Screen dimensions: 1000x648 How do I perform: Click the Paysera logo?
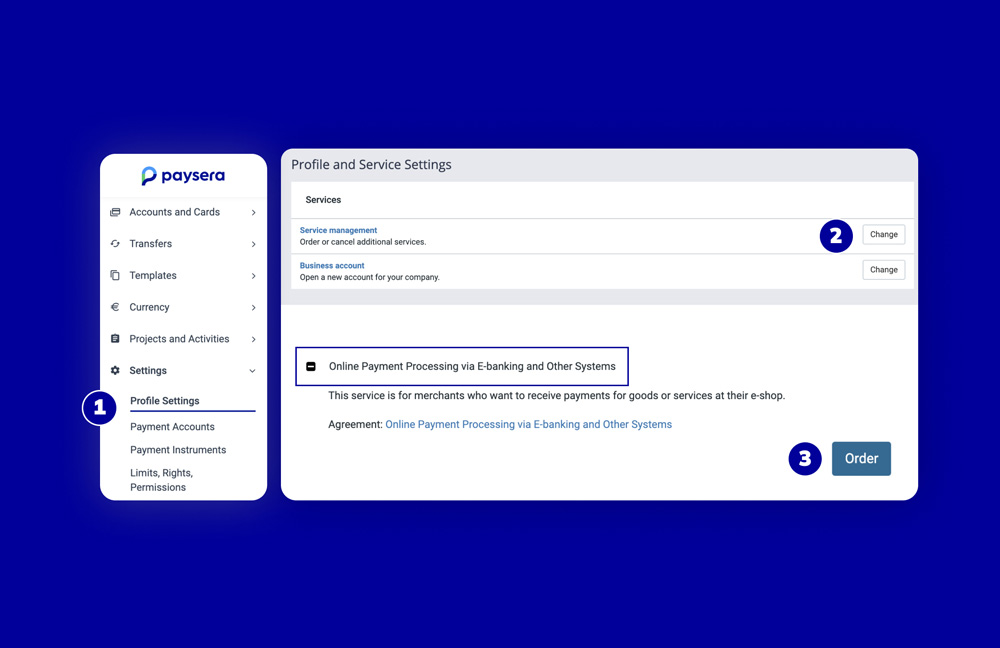pos(183,175)
